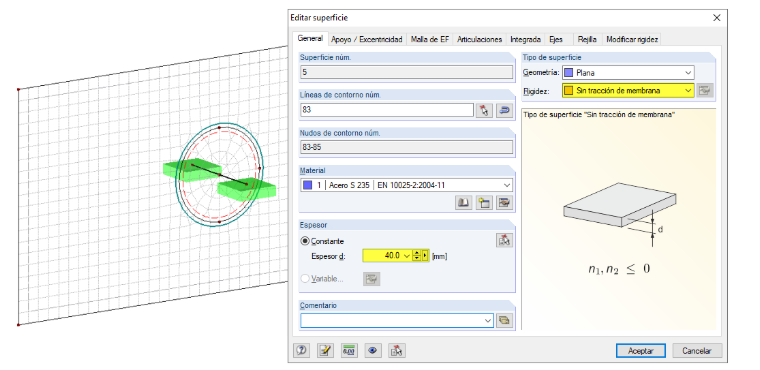
Task: Open the help icon at dialog bottom
Action: tap(301, 350)
